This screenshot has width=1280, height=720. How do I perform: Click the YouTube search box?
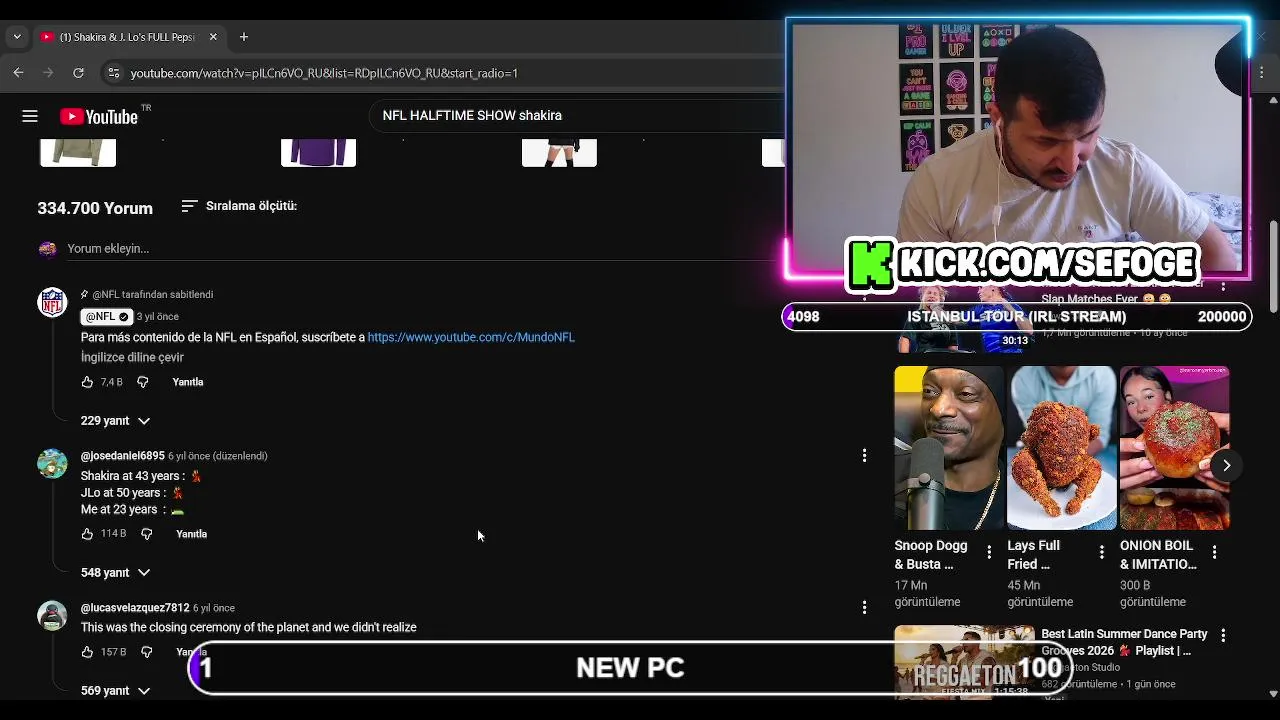[x=575, y=115]
